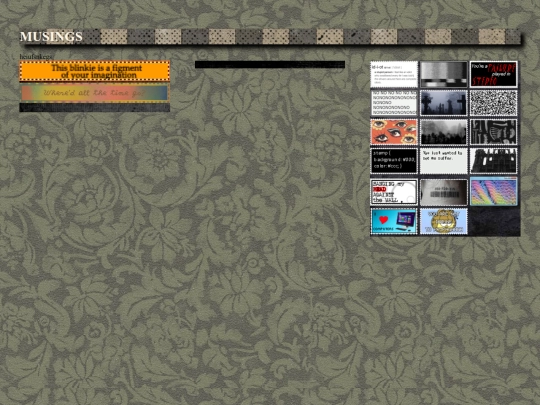Click the 'BANGING my HEAD AGAINST the WALL' stamp
The width and height of the screenshot is (540, 405).
coord(394,192)
